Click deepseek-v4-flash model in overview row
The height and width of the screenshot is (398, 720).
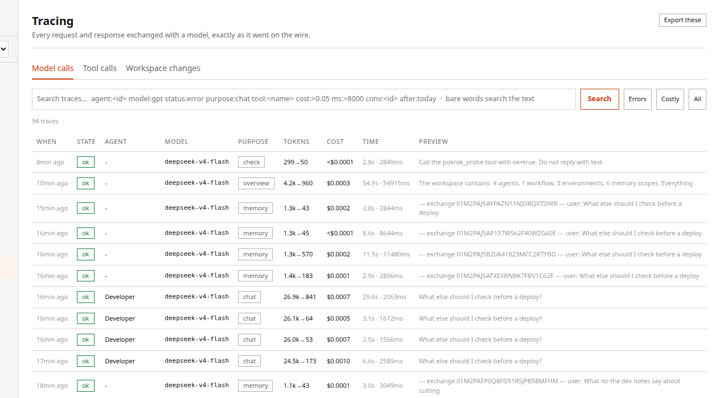coord(197,183)
